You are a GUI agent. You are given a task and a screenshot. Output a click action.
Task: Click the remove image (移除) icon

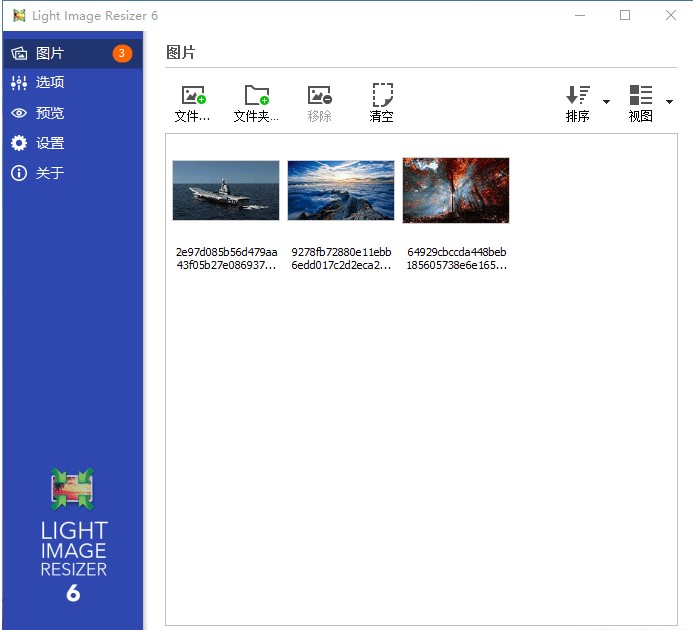coord(320,95)
